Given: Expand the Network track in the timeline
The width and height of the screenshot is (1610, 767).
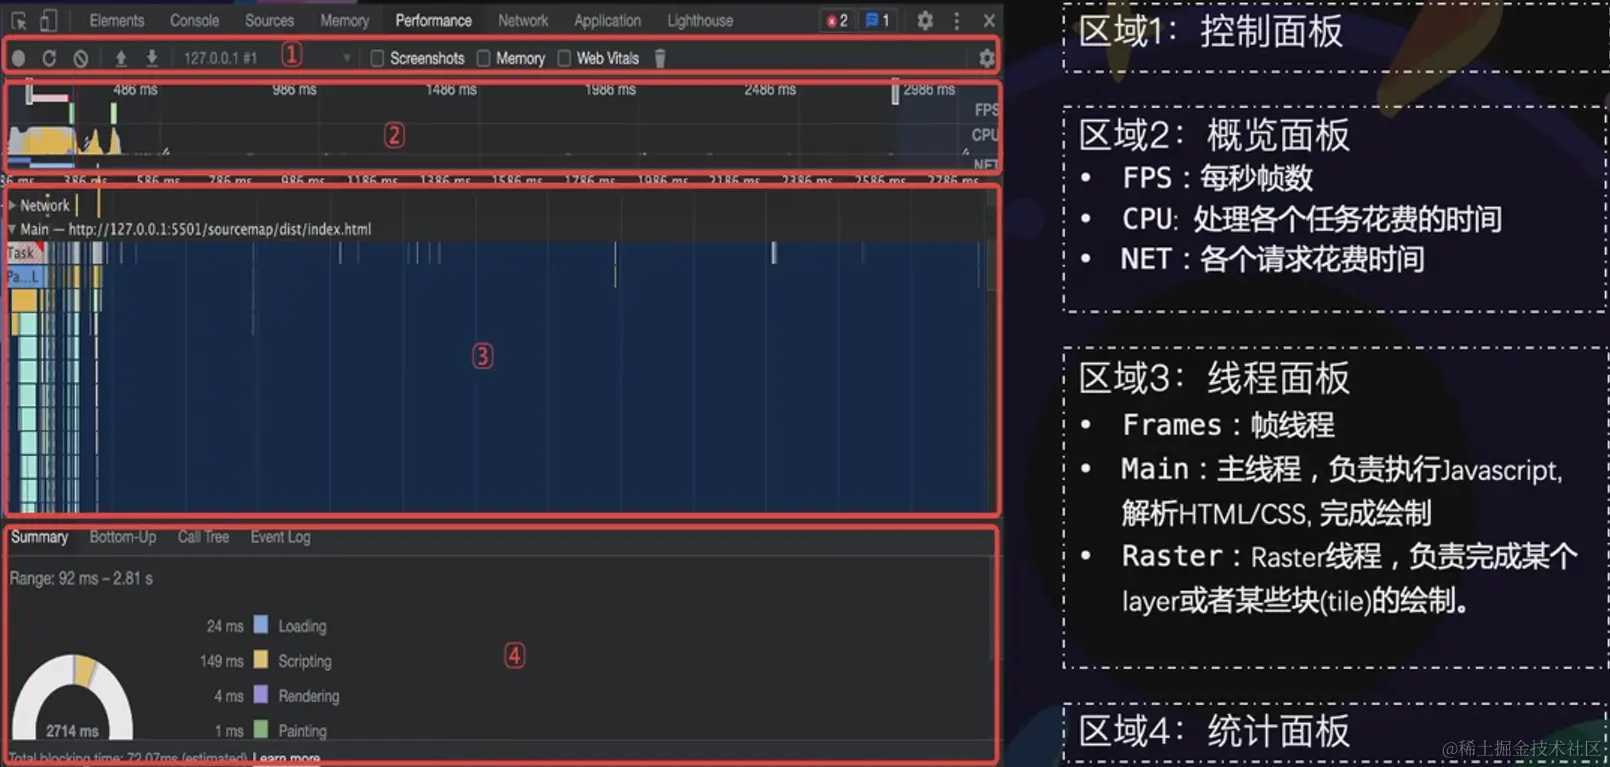Looking at the screenshot, I should 12,205.
